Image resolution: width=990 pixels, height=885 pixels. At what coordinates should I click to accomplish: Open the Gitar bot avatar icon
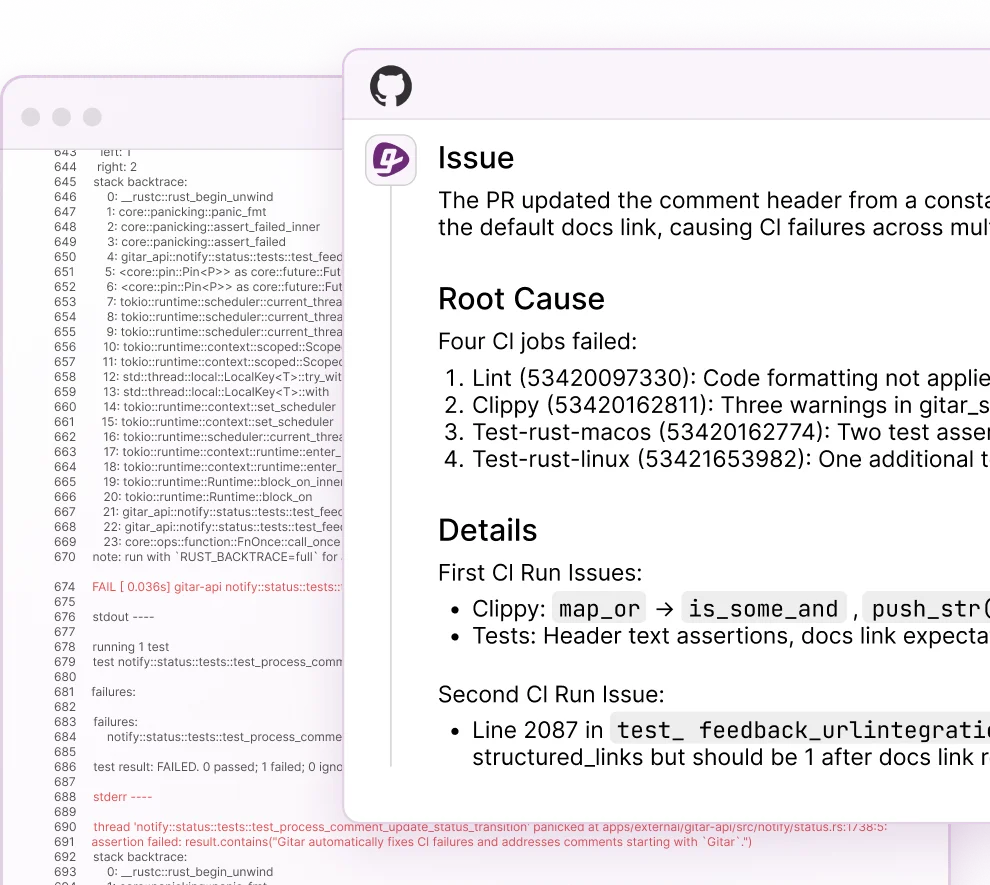pyautogui.click(x=391, y=160)
